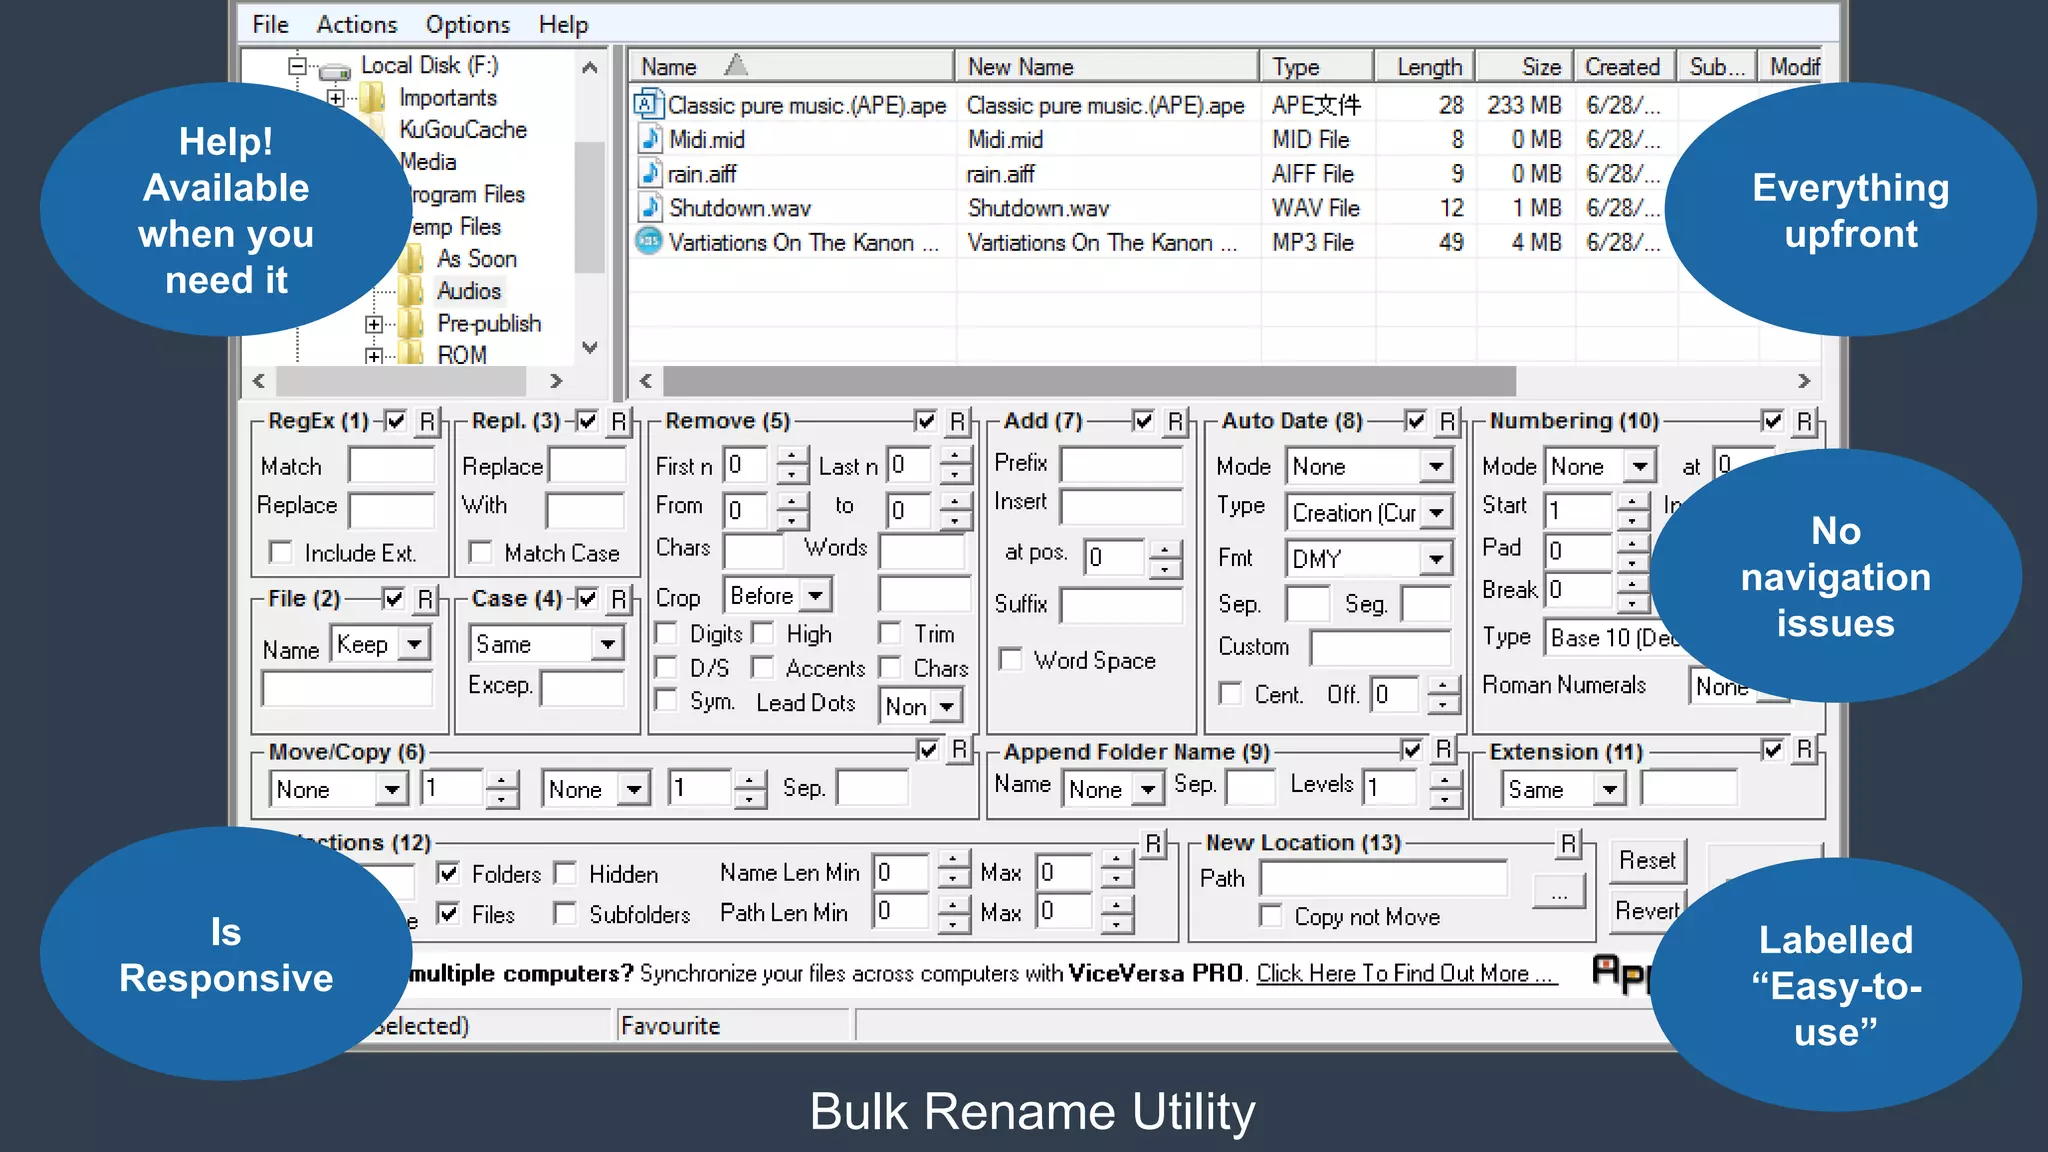Viewport: 2048px width, 1152px height.
Task: Click the Shutdown.wav audio file icon
Action: coord(650,207)
